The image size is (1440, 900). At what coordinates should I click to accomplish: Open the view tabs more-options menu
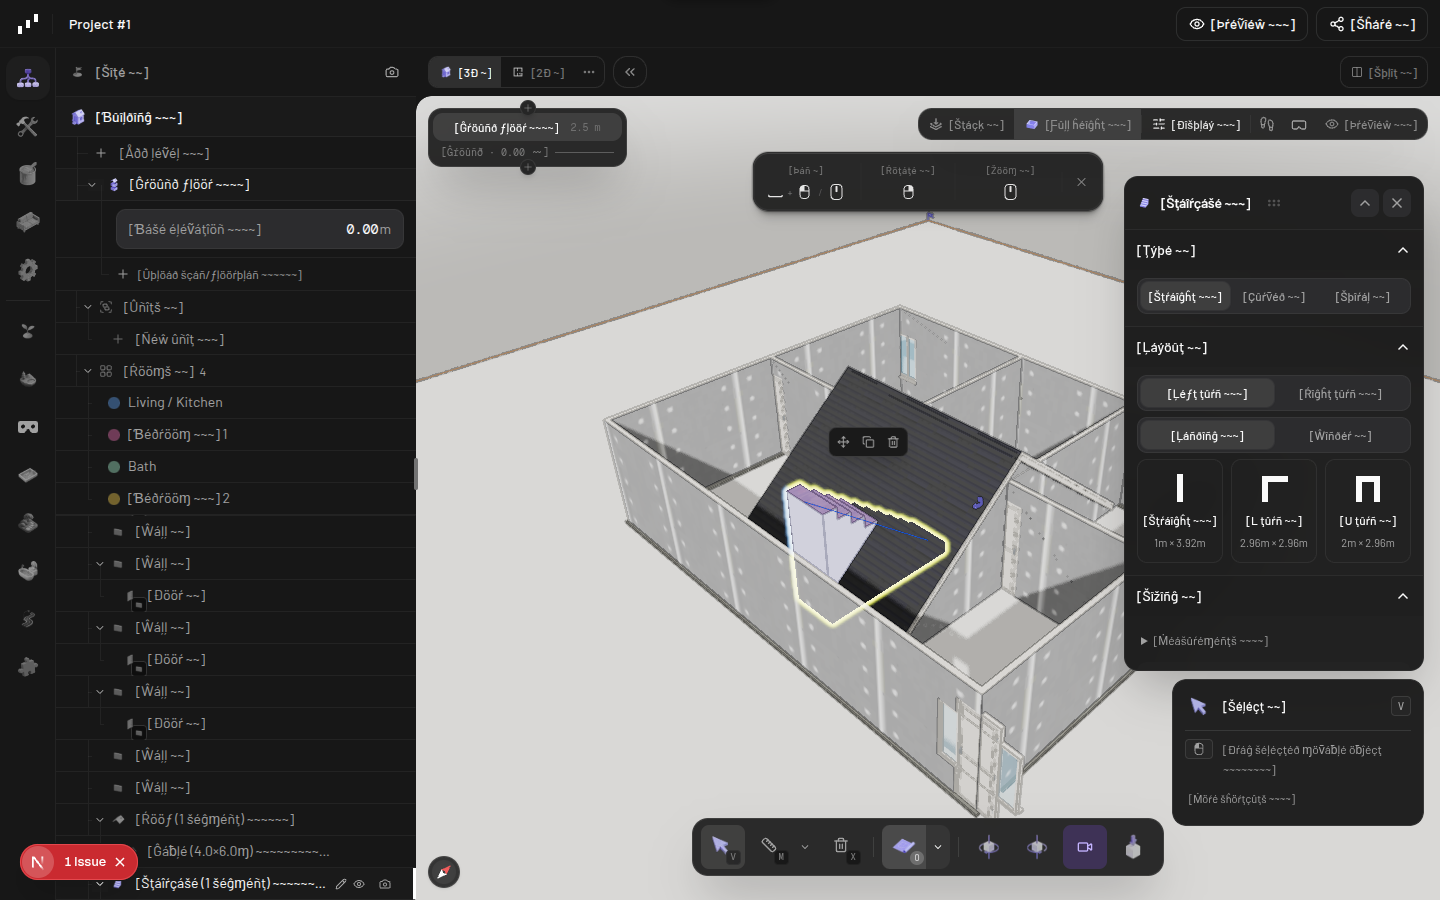589,72
